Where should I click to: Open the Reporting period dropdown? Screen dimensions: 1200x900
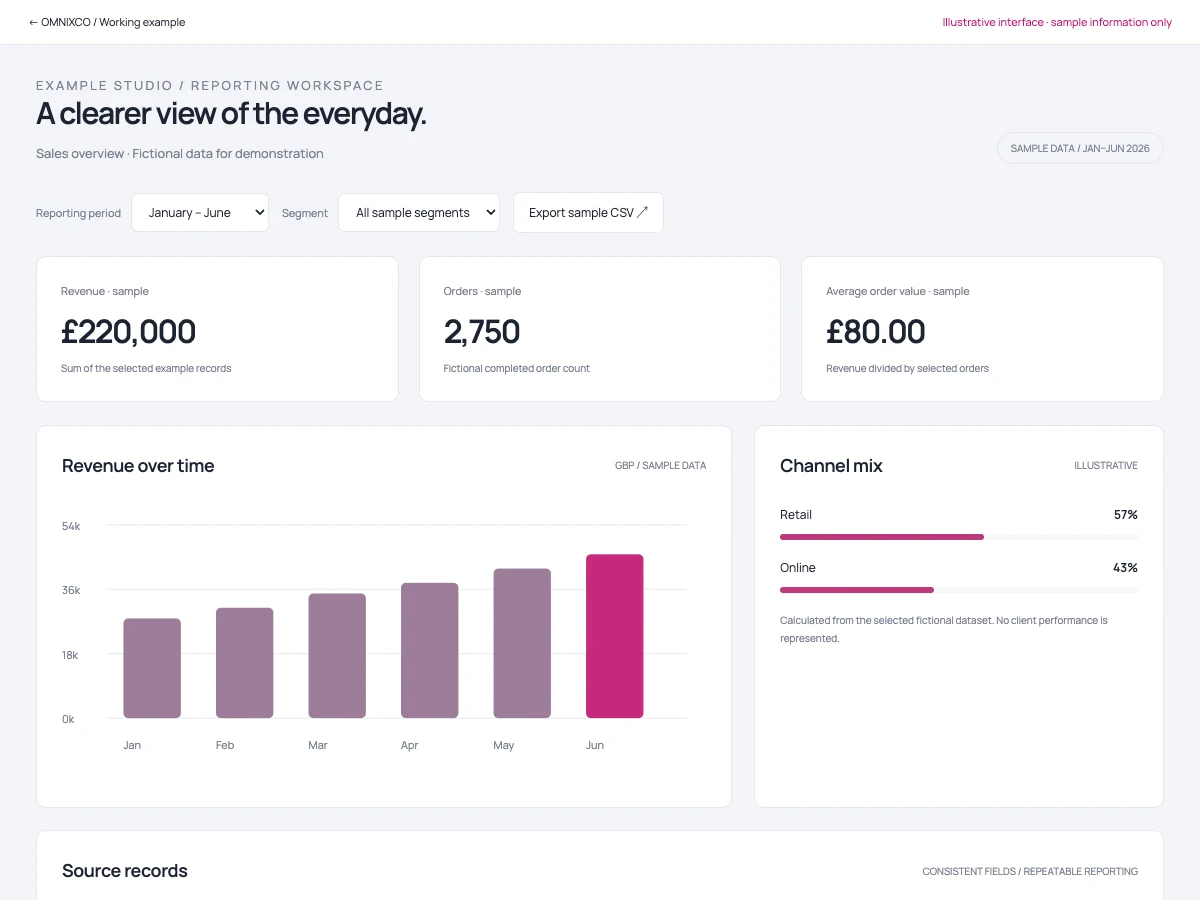[200, 213]
